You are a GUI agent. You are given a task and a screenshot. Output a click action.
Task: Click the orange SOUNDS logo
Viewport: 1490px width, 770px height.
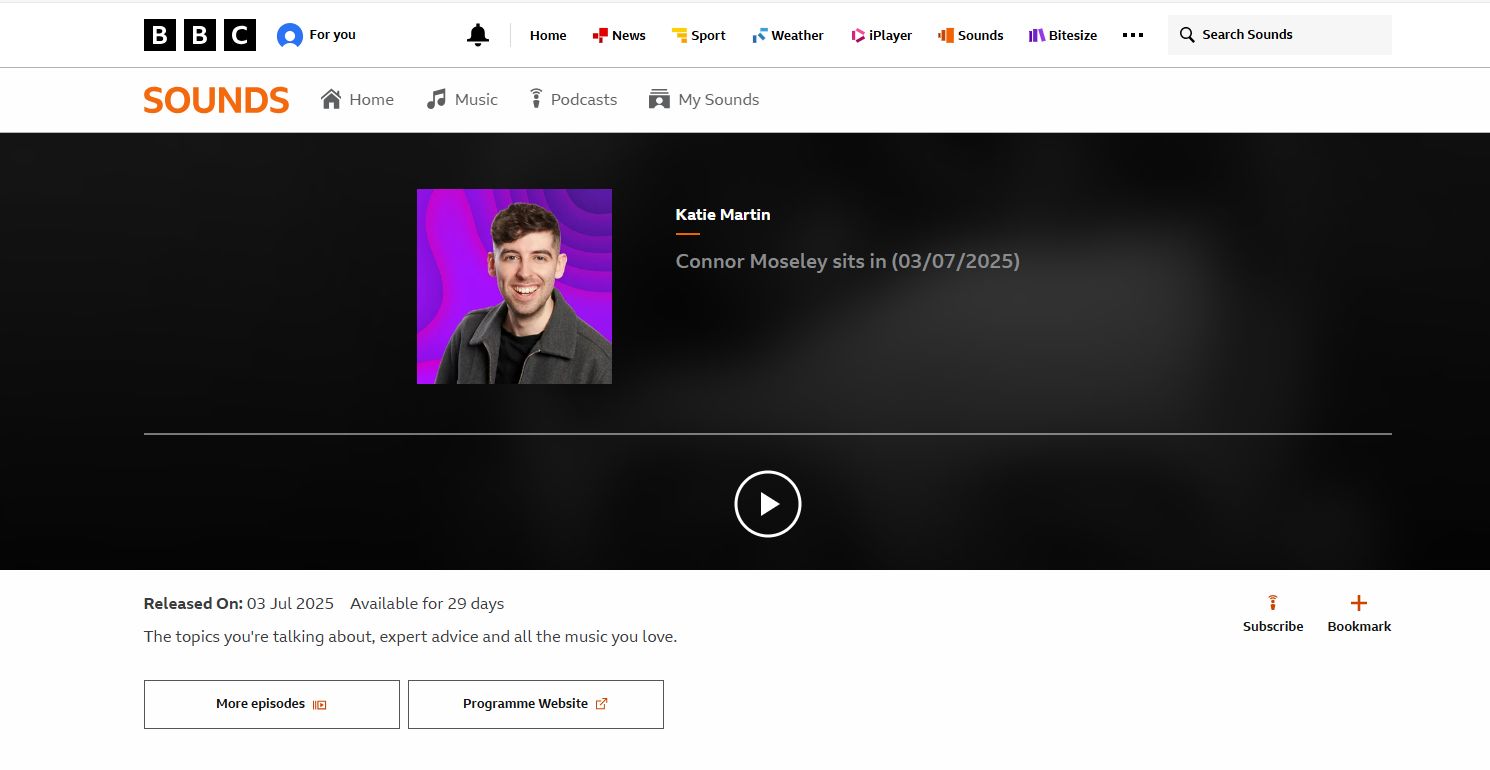coord(216,100)
